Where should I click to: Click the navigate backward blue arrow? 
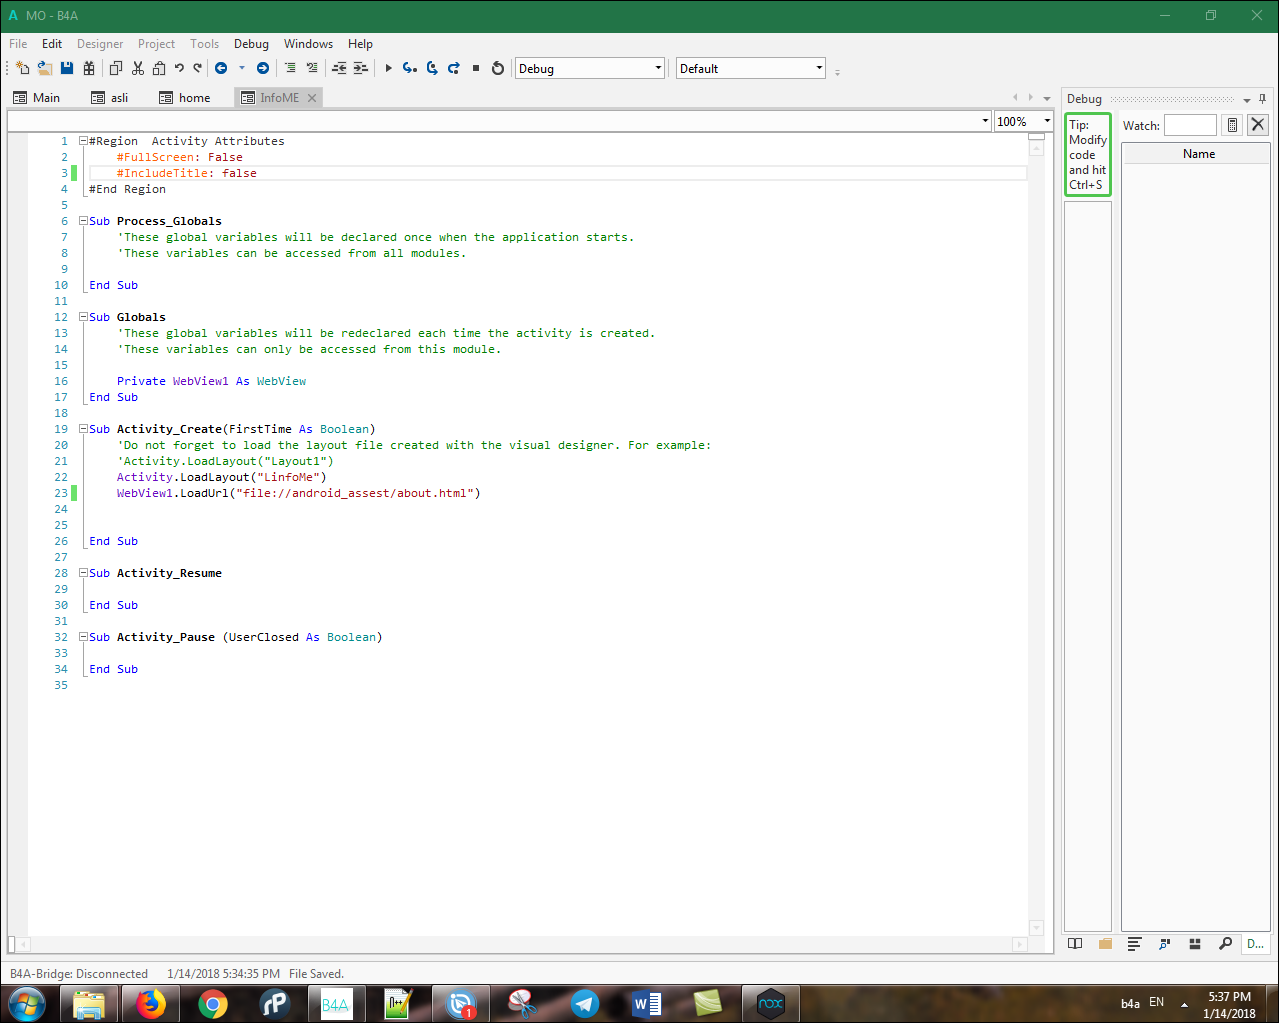pyautogui.click(x=221, y=68)
